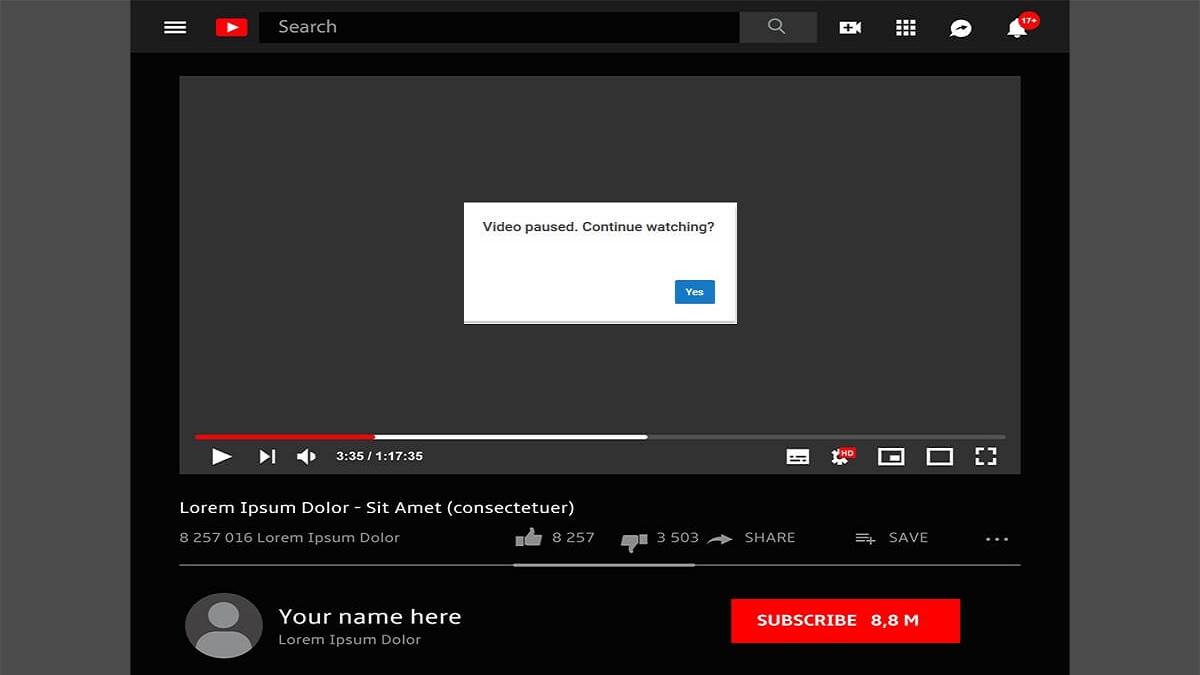Click the Search input field
The image size is (1200, 675).
[499, 27]
